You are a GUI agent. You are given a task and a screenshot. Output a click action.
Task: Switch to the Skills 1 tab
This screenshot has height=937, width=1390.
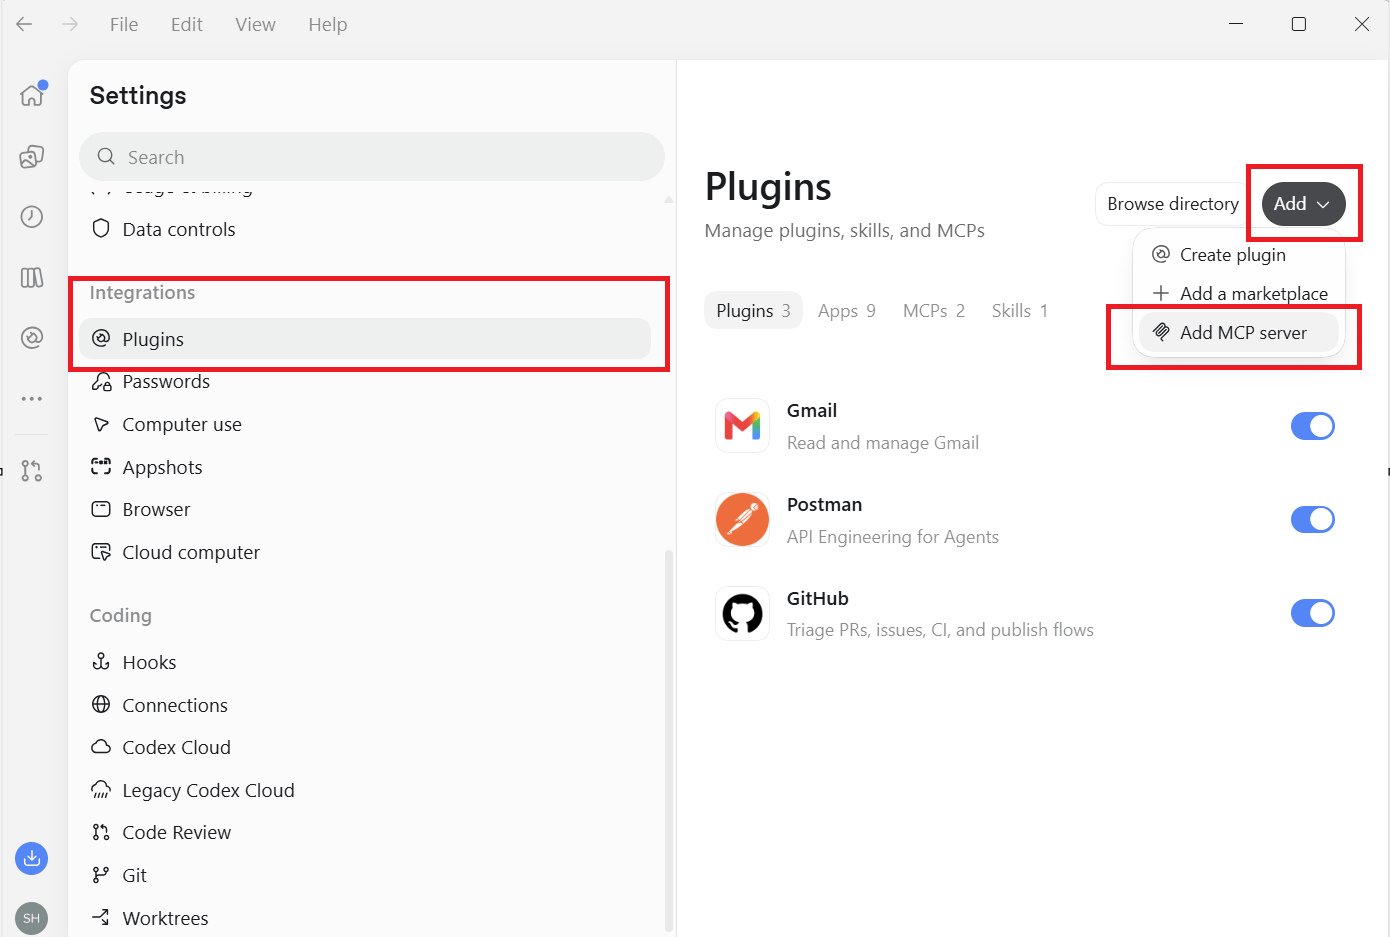click(1020, 311)
